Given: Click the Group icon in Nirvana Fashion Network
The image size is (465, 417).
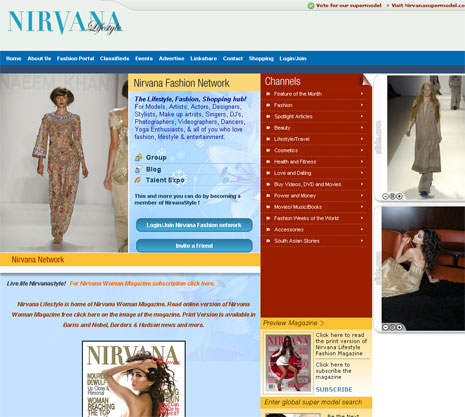Looking at the screenshot, I should click(x=139, y=157).
